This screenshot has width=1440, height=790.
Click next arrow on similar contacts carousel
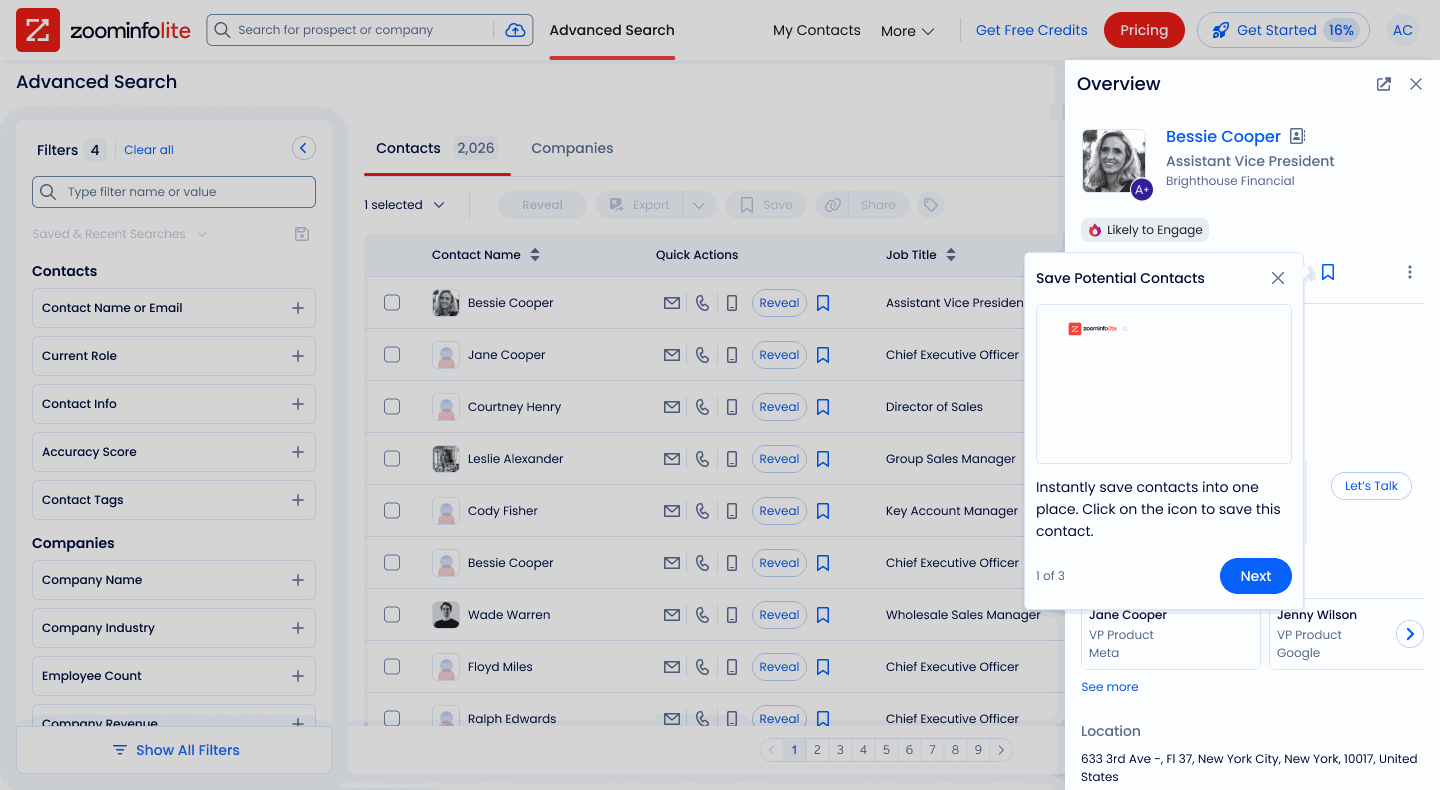pos(1410,634)
